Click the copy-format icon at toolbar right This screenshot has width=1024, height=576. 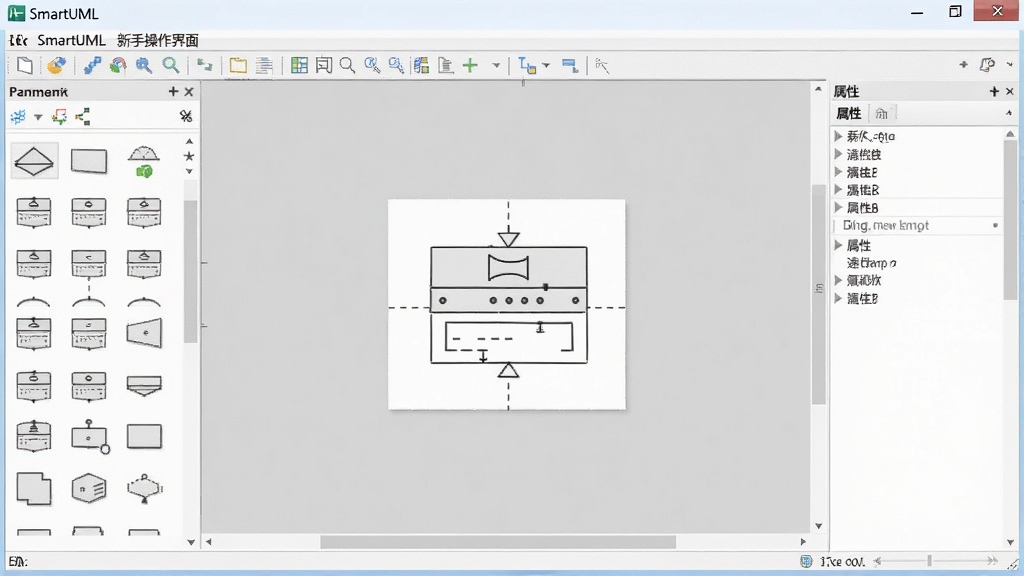click(x=987, y=65)
